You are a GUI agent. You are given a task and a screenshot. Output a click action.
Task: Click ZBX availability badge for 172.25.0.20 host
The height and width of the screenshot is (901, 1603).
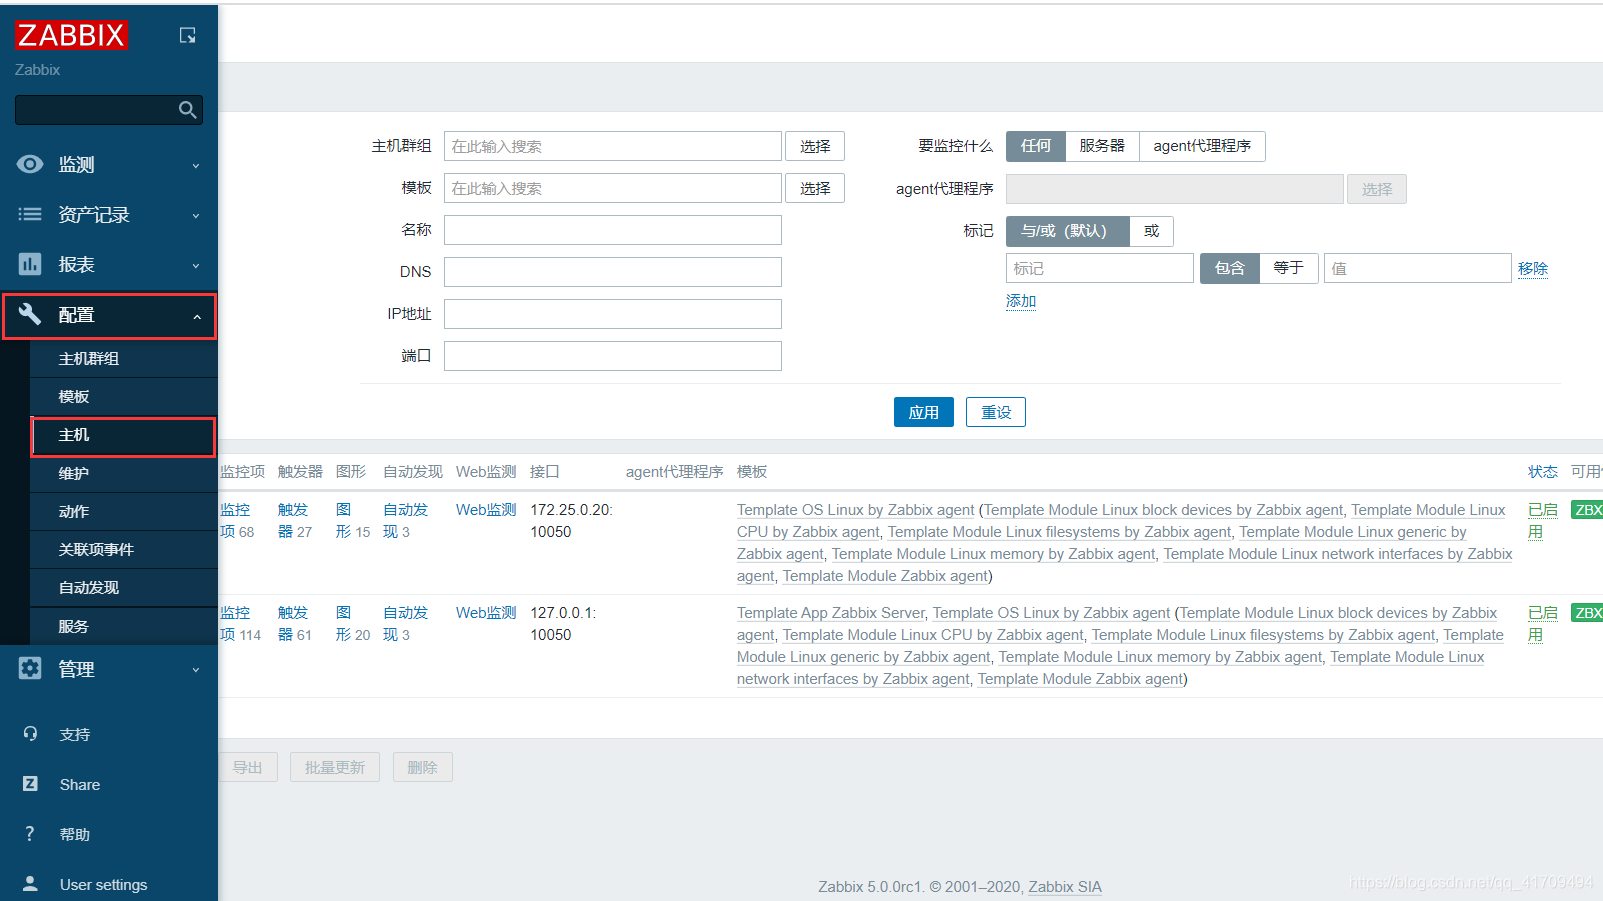[x=1587, y=510]
